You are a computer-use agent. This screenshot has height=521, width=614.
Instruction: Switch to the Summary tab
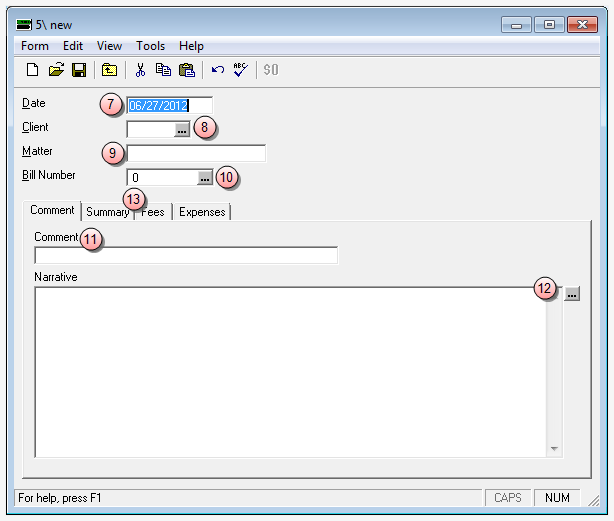coord(108,212)
